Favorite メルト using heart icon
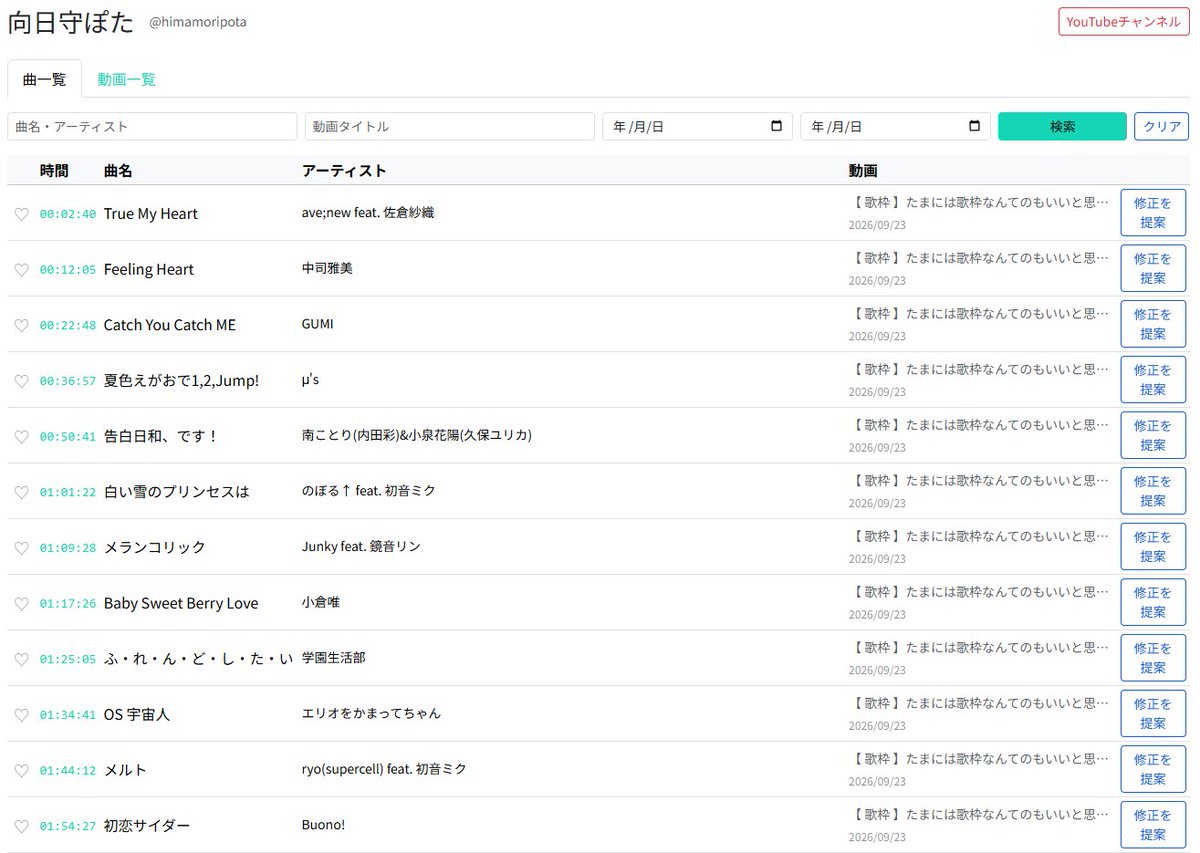The image size is (1200, 853). 21,771
